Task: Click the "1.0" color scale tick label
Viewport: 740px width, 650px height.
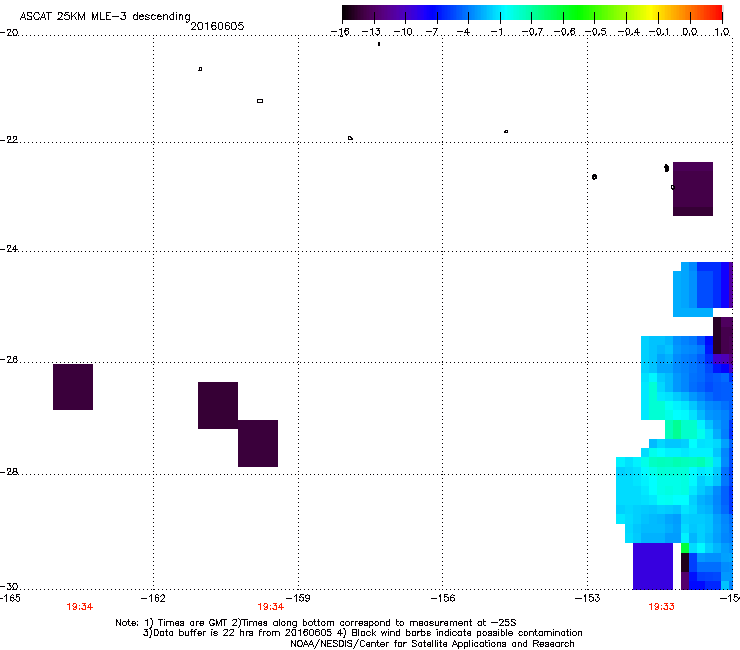Action: click(722, 32)
